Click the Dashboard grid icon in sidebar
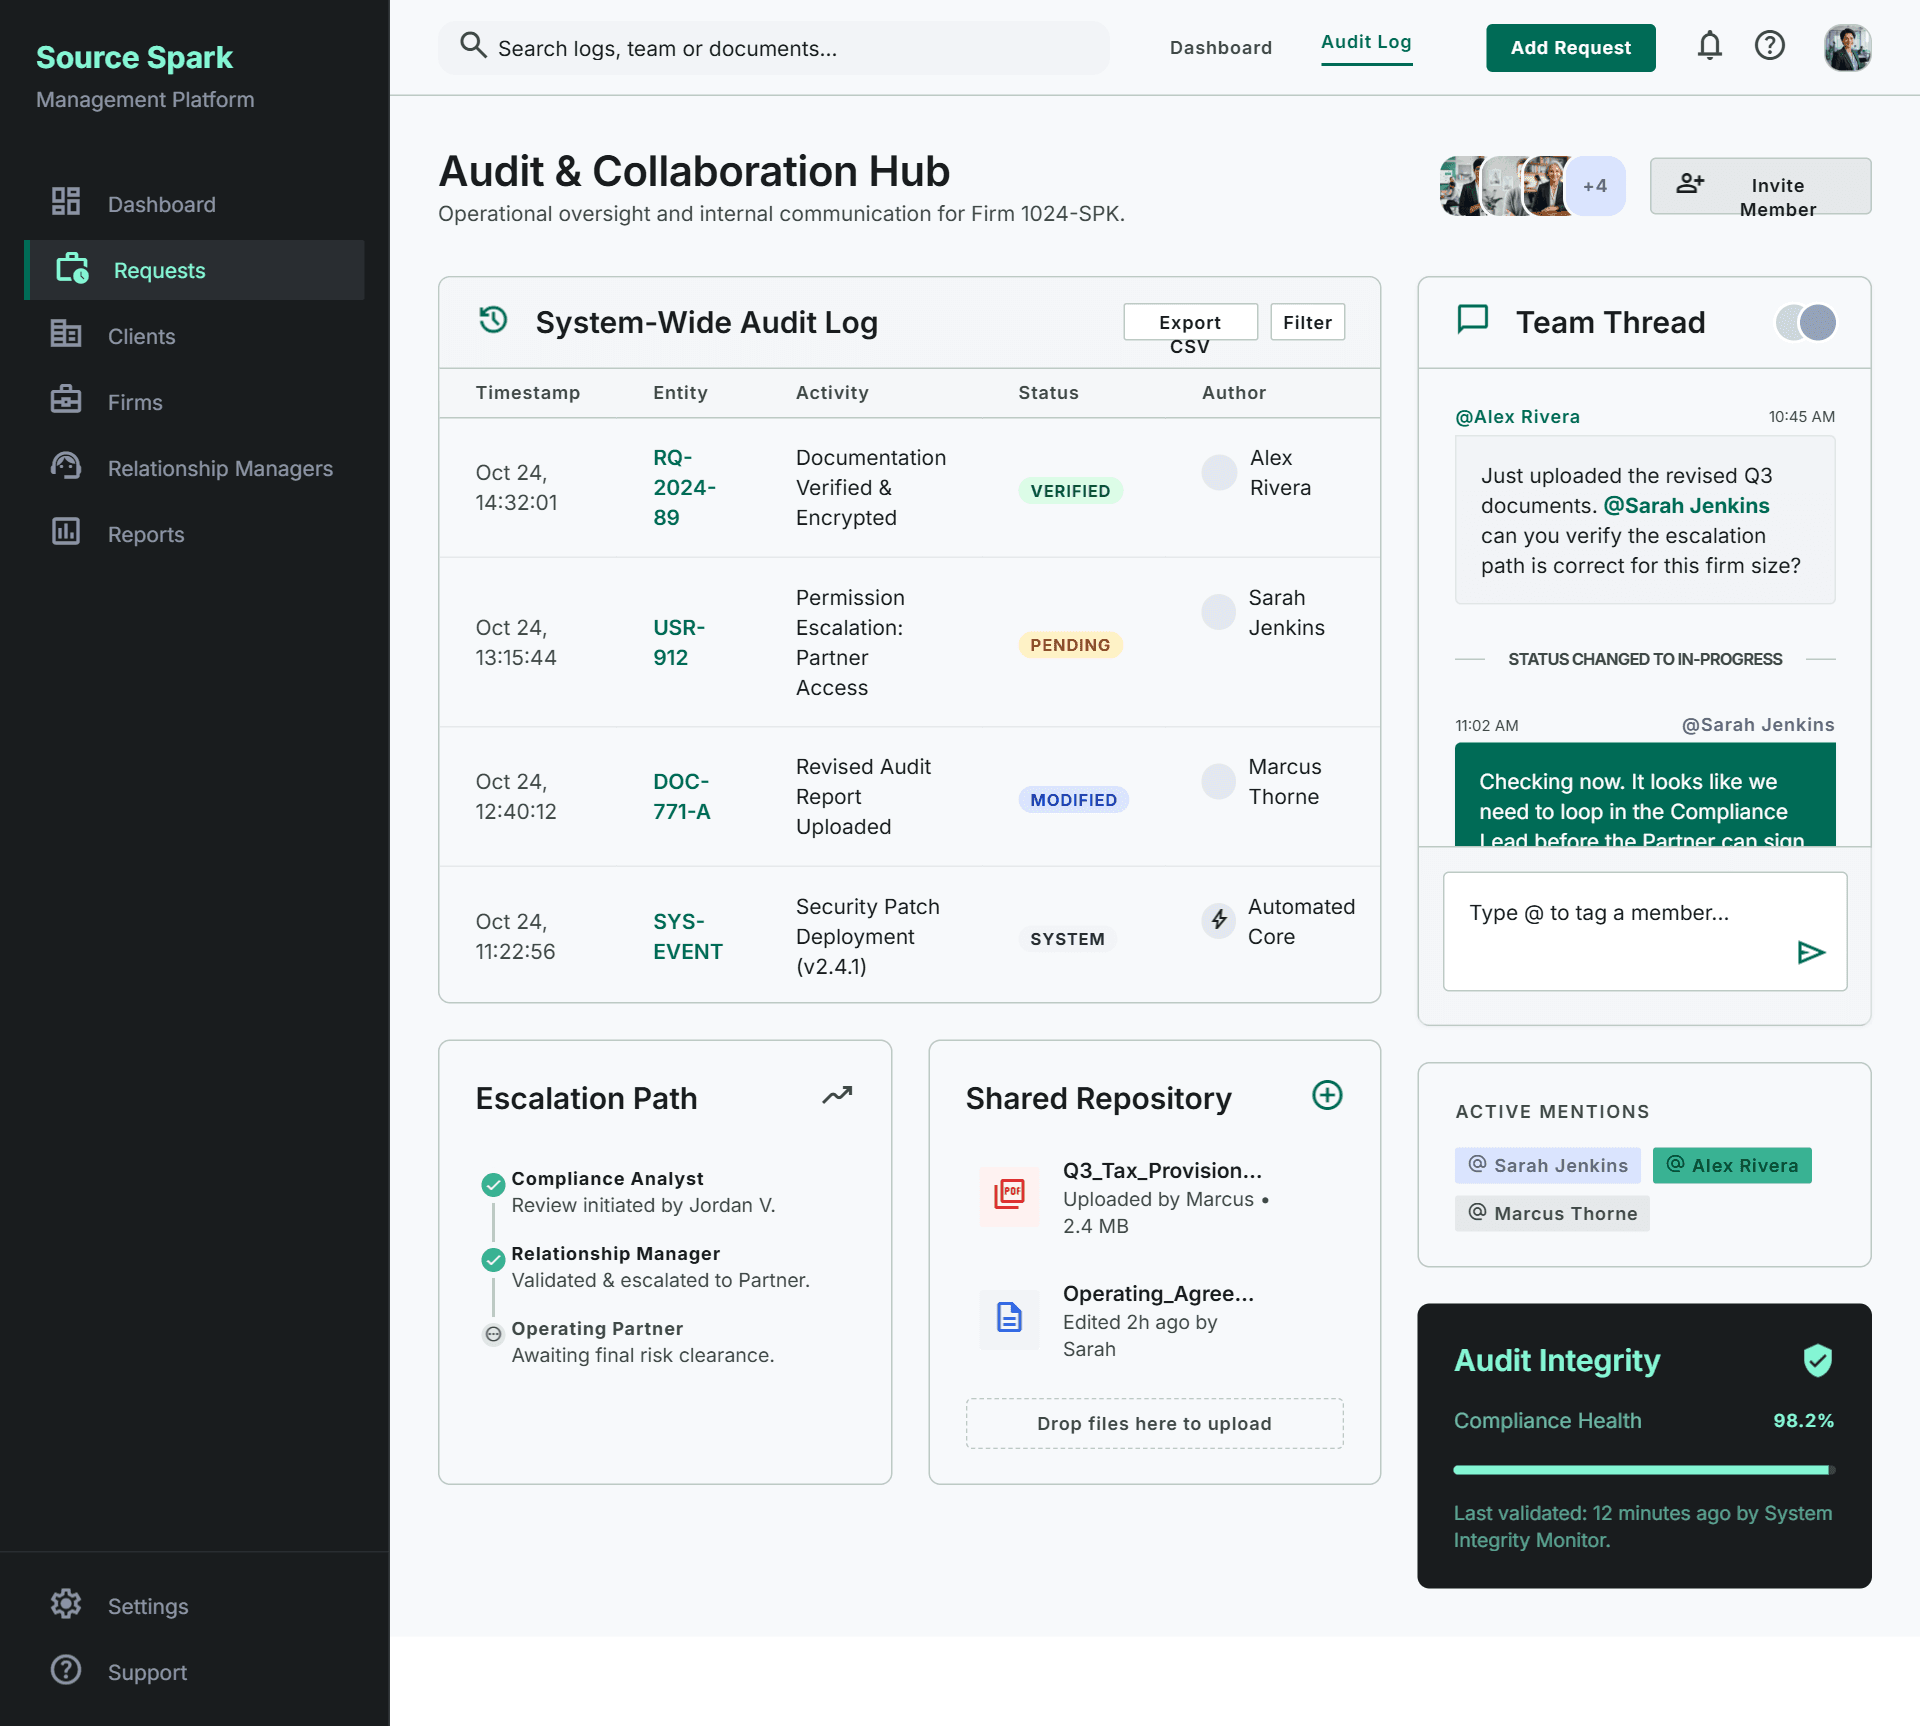Viewport: 1920px width, 1726px height. point(66,201)
